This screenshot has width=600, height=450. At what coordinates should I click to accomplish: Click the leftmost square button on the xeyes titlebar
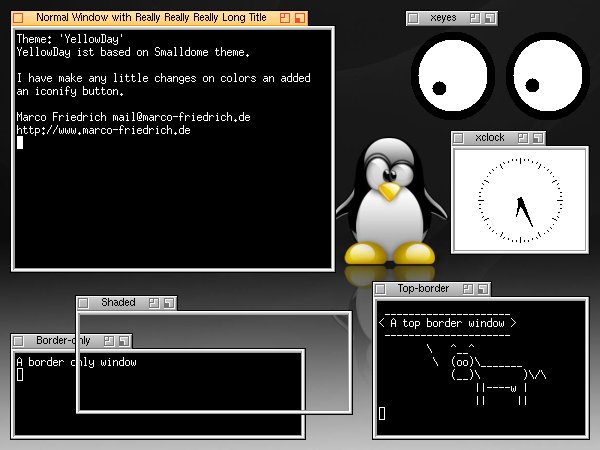click(413, 18)
